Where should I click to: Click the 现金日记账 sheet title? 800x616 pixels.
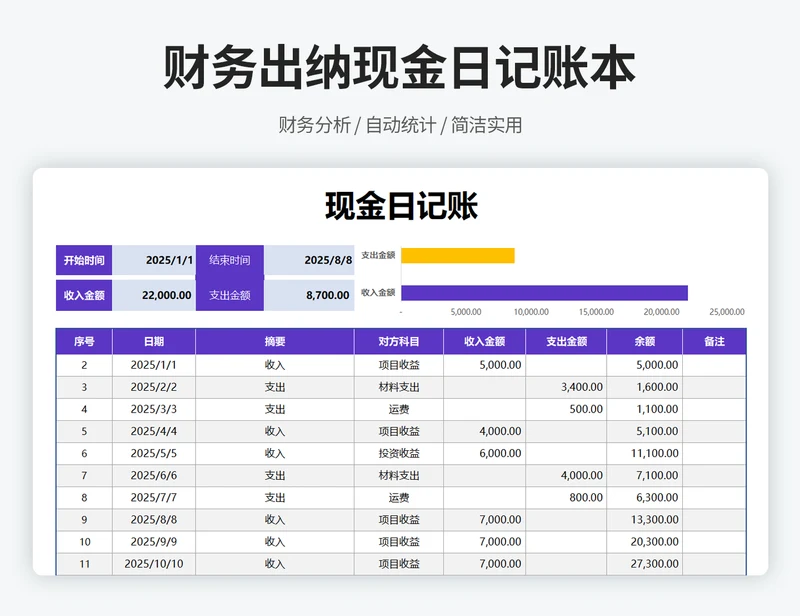click(x=401, y=206)
